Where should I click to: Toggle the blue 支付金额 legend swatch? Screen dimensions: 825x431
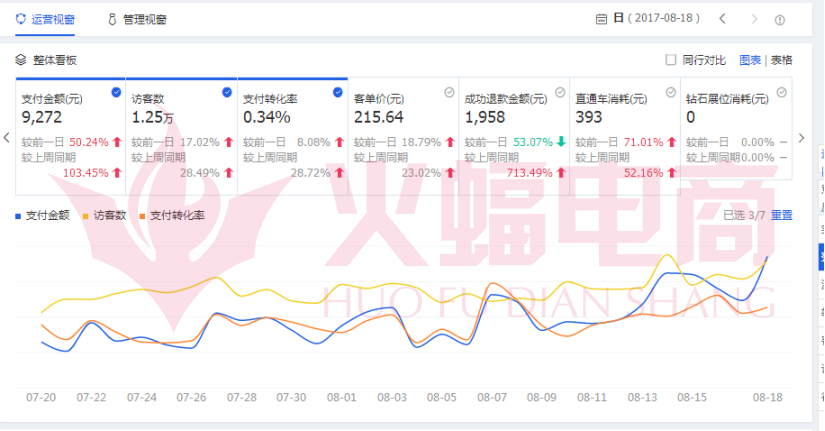click(18, 216)
